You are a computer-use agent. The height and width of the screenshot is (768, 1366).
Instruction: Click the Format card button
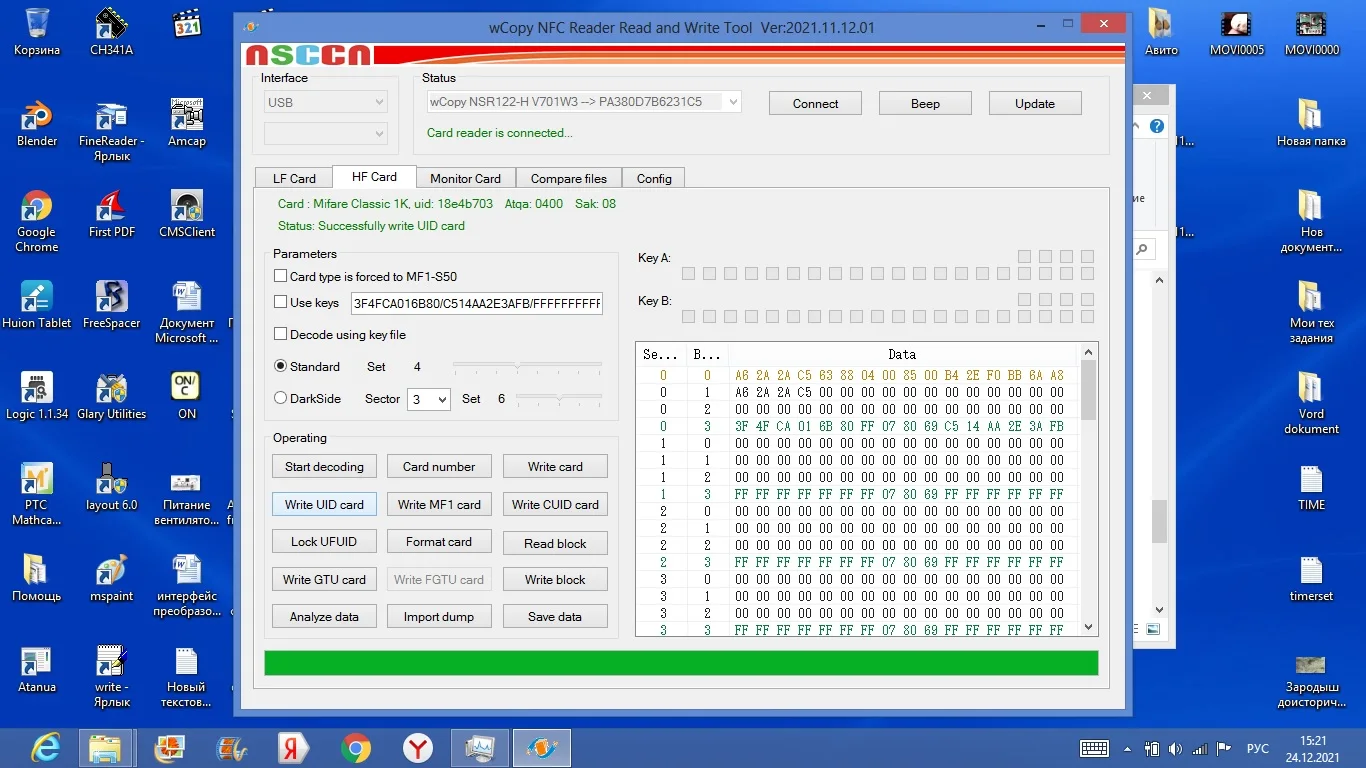coord(439,541)
